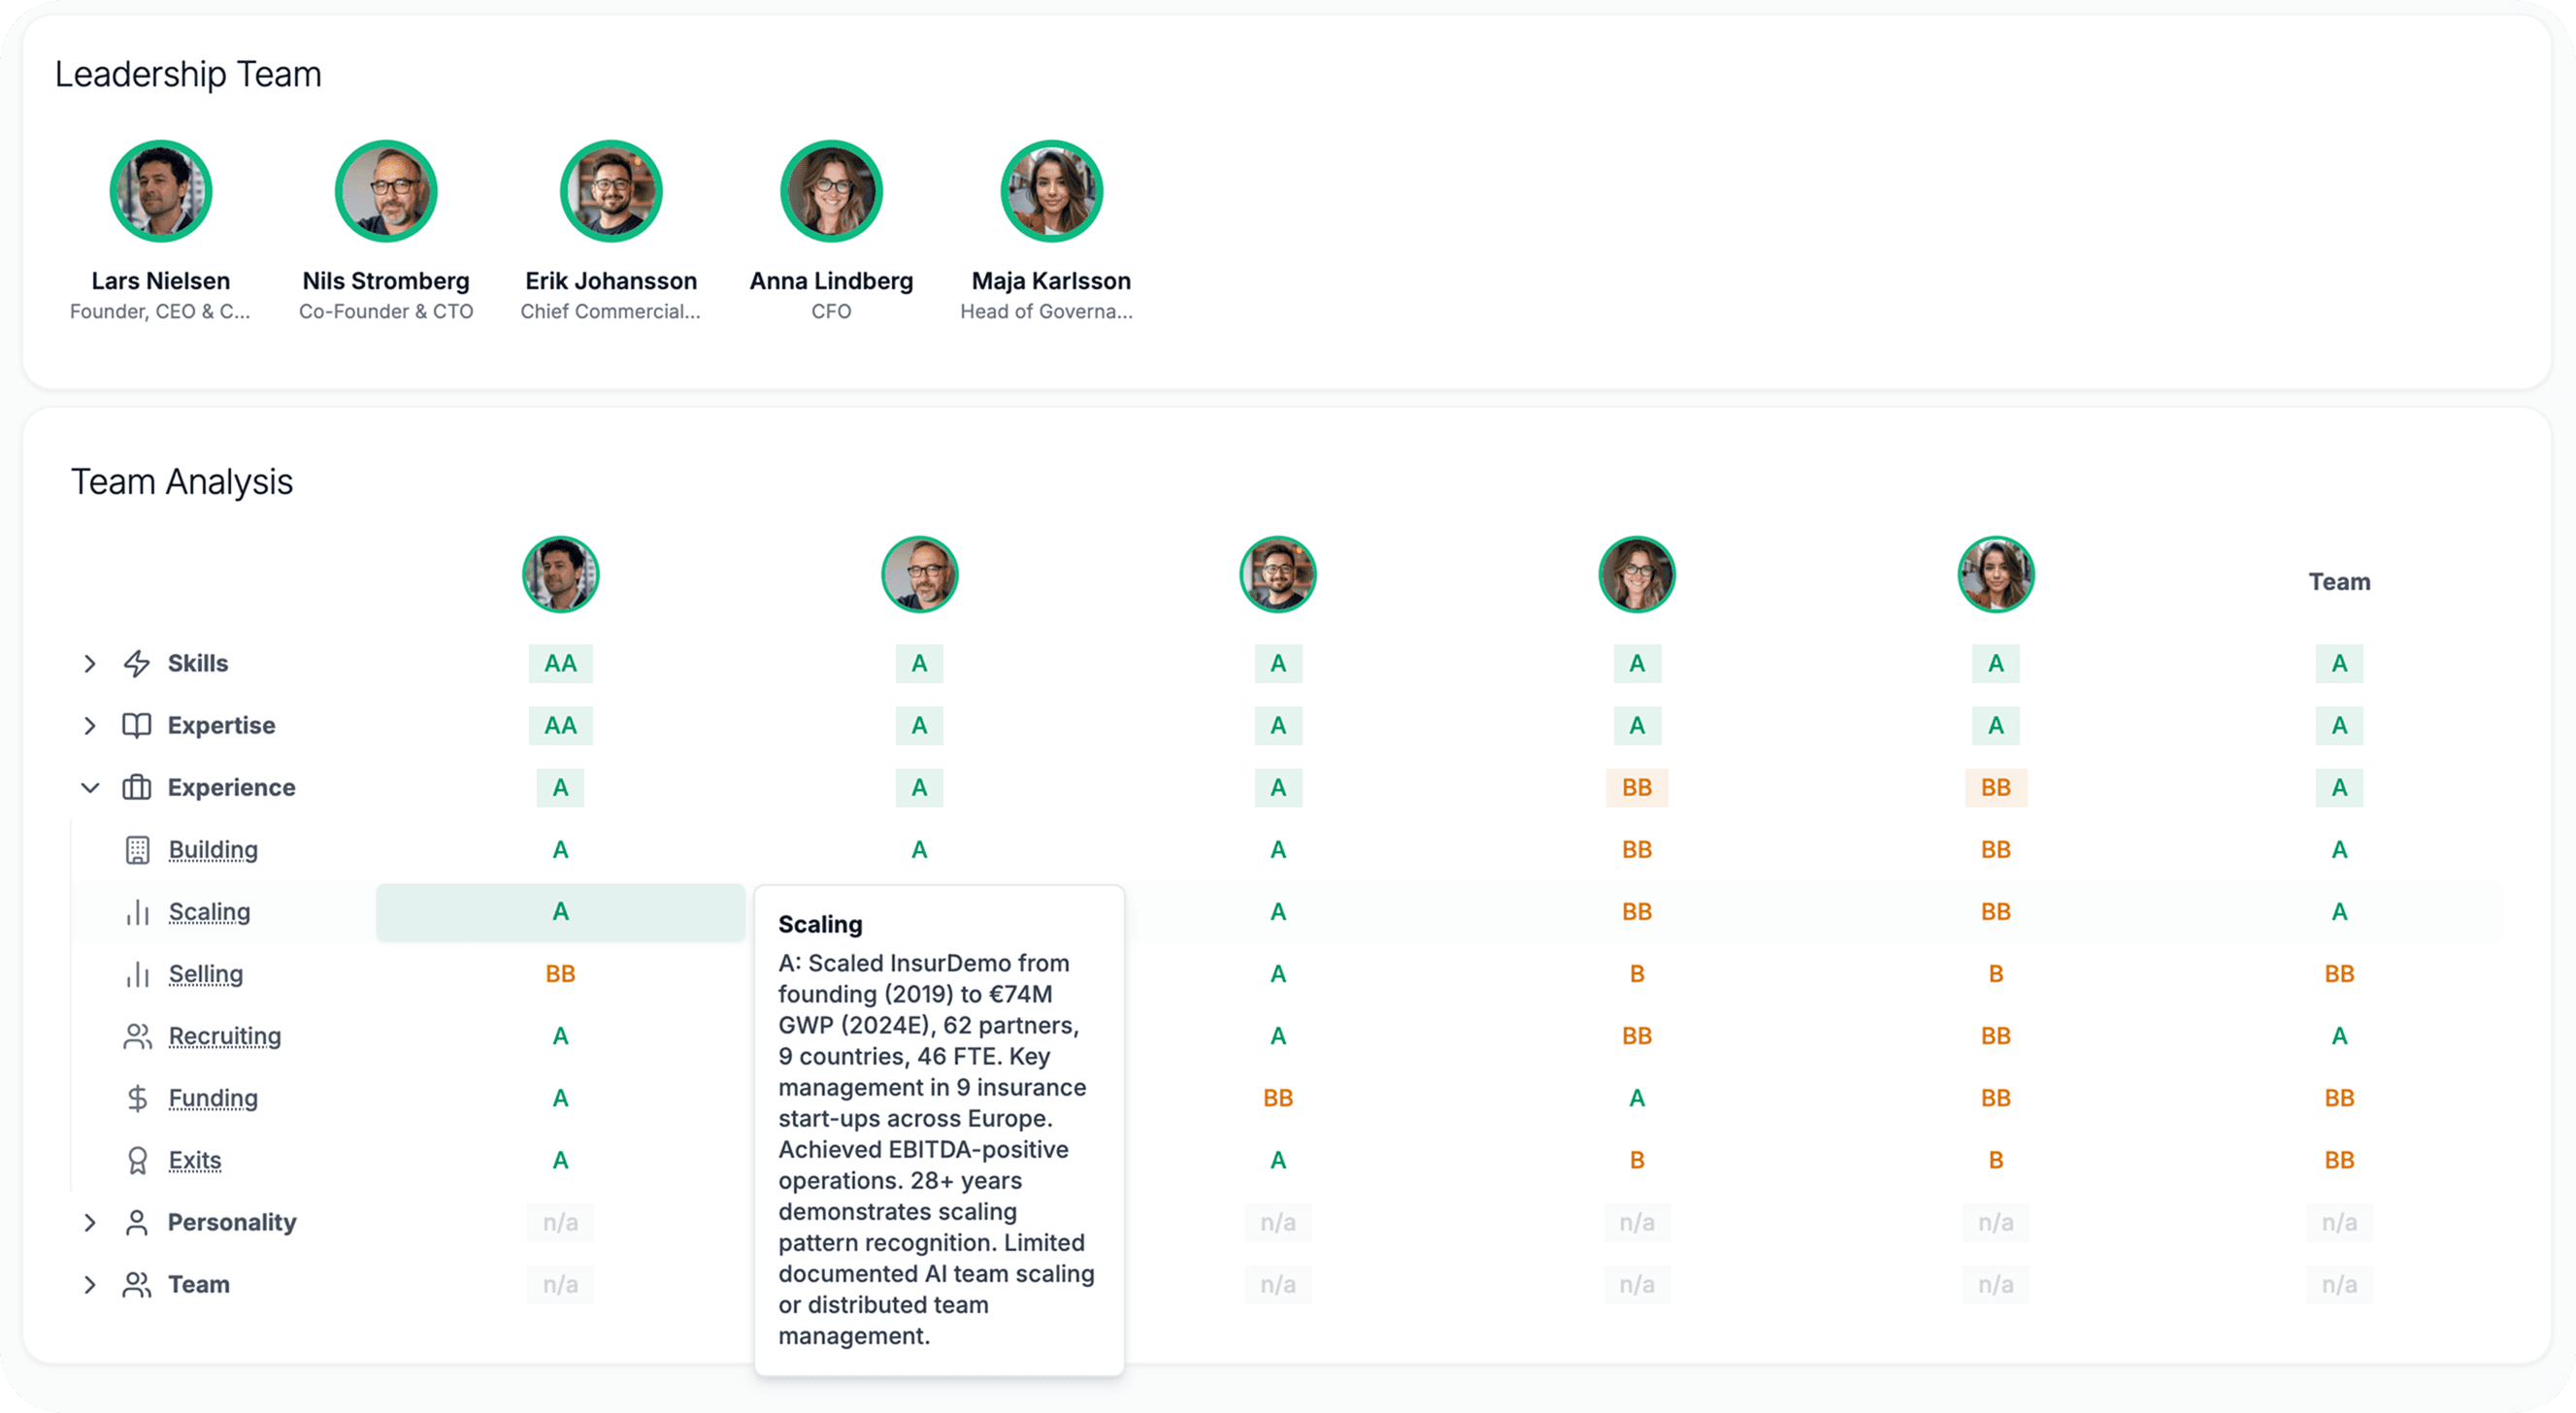Open Anna Lindberg's leadership profile photo

tap(831, 191)
